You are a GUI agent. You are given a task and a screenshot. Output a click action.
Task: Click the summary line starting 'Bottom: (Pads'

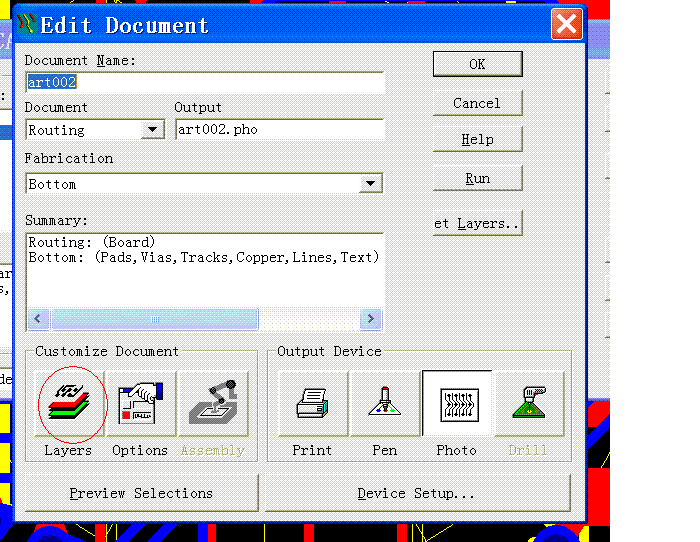coord(204,257)
